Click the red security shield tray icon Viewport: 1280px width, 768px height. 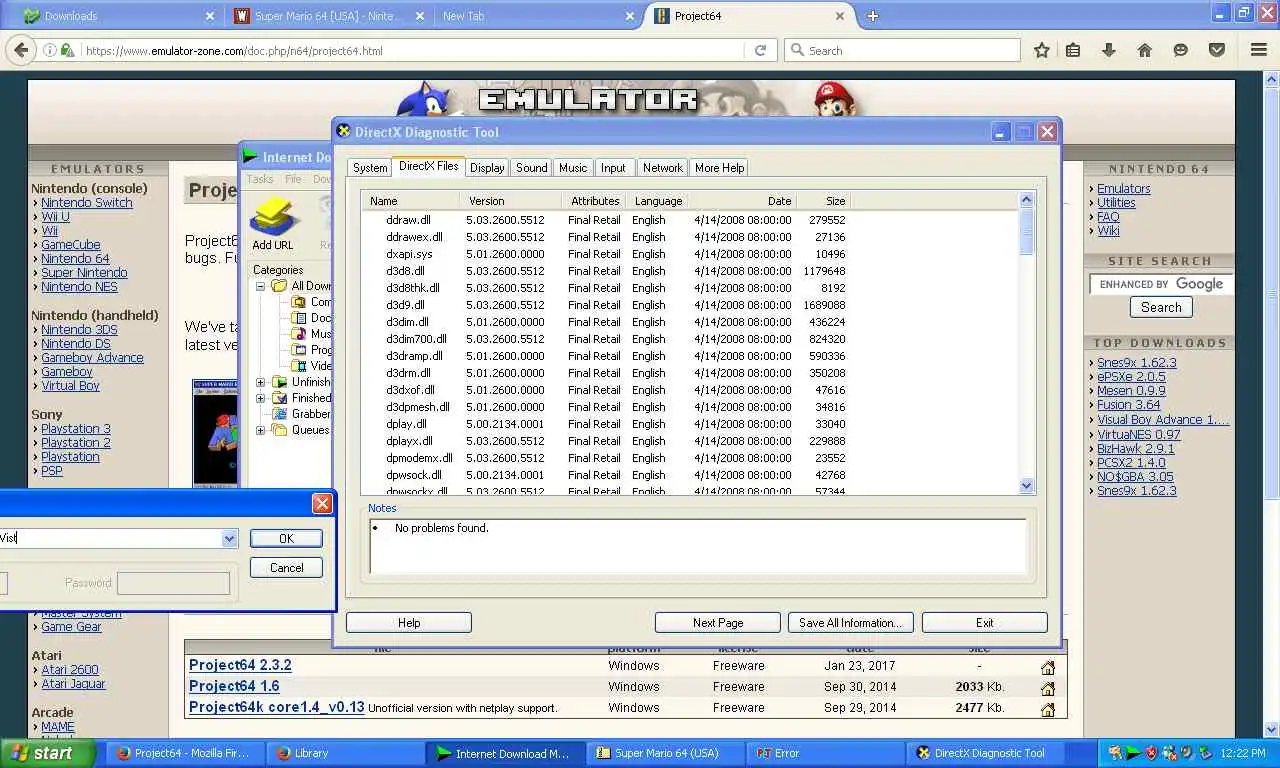(x=1151, y=753)
